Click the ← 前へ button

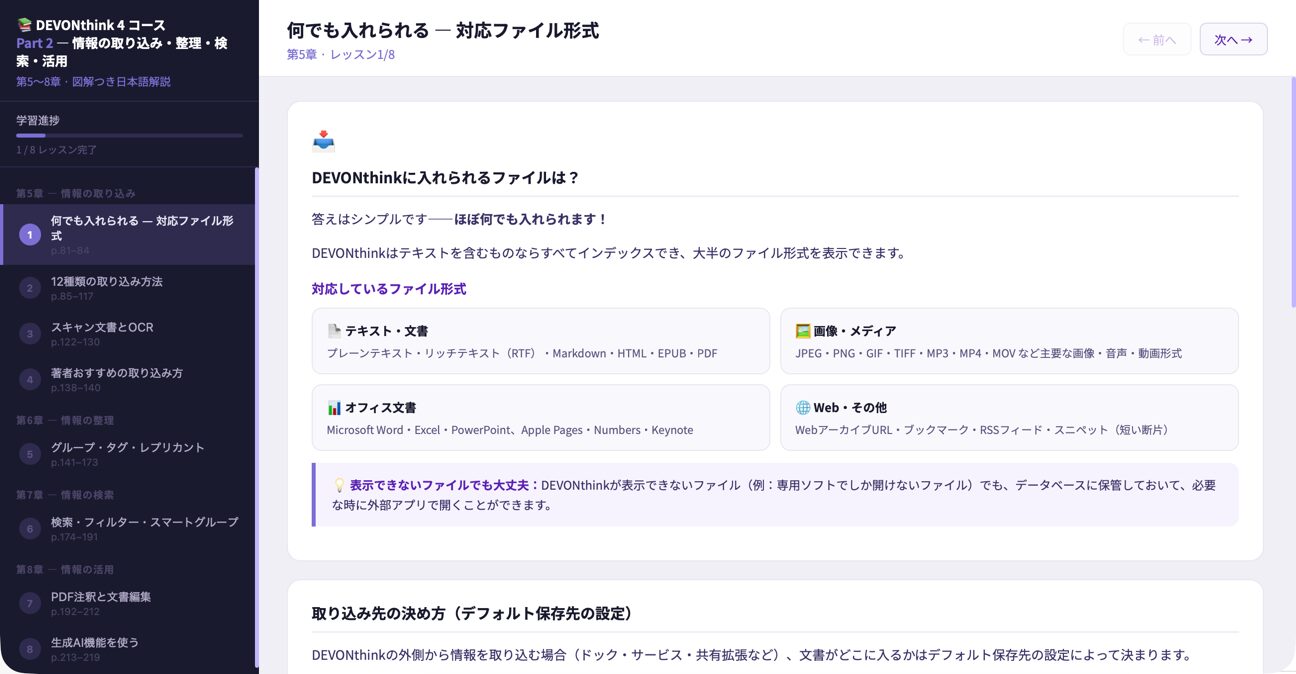tap(1156, 39)
